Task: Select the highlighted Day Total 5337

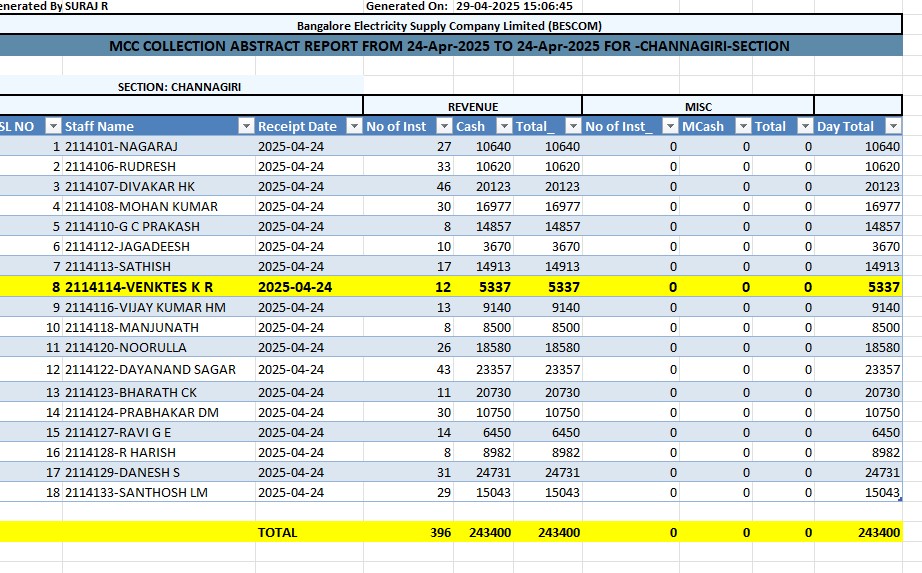Action: pos(858,287)
